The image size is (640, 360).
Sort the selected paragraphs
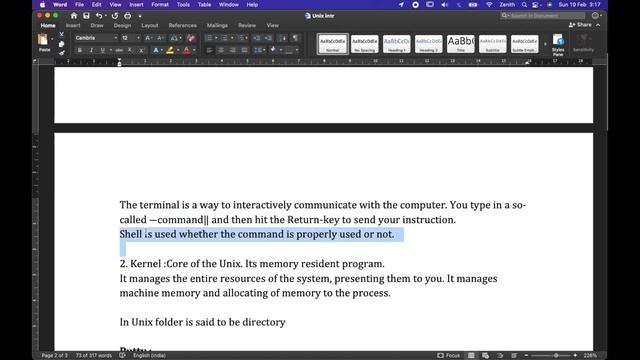283,38
